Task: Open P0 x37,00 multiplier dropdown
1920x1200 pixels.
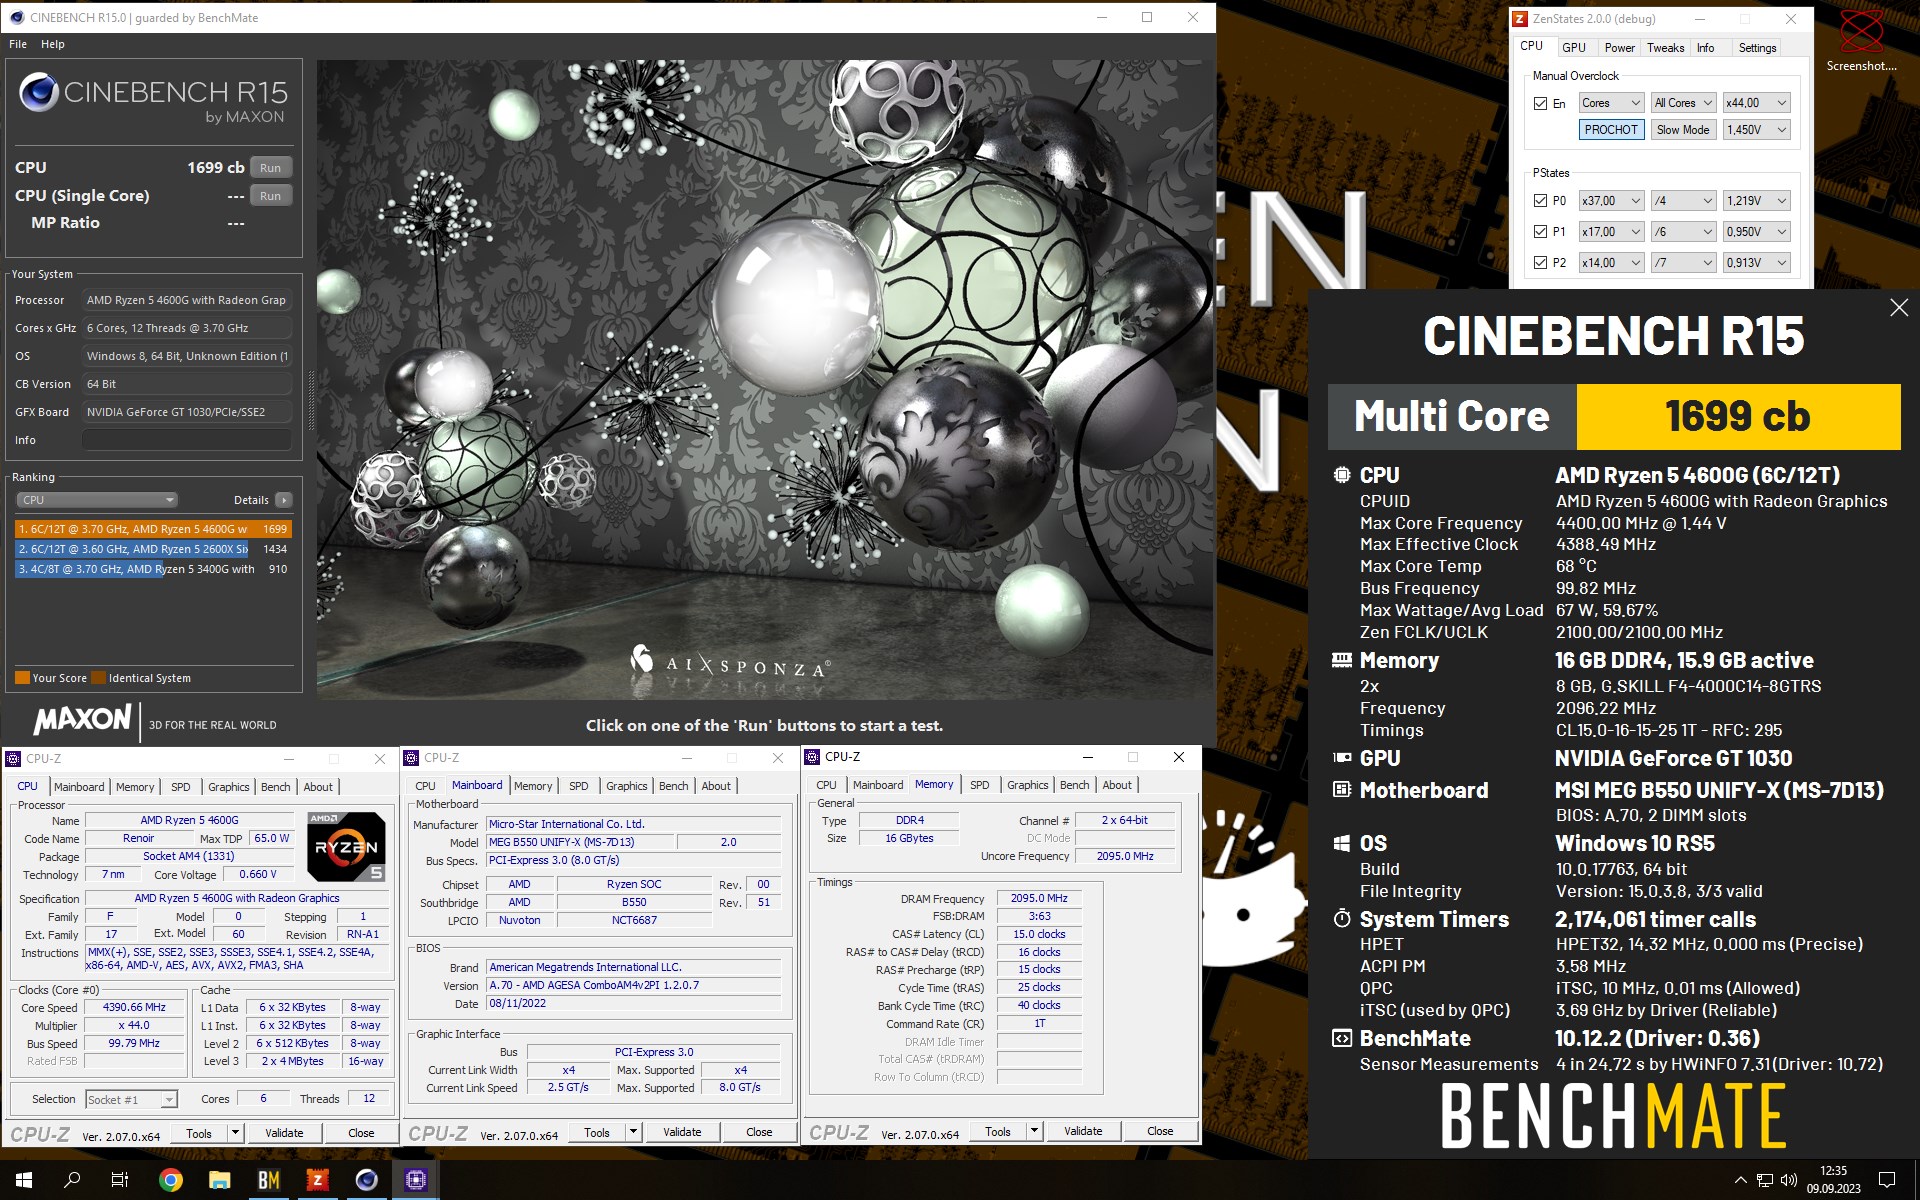Action: click(x=1611, y=201)
